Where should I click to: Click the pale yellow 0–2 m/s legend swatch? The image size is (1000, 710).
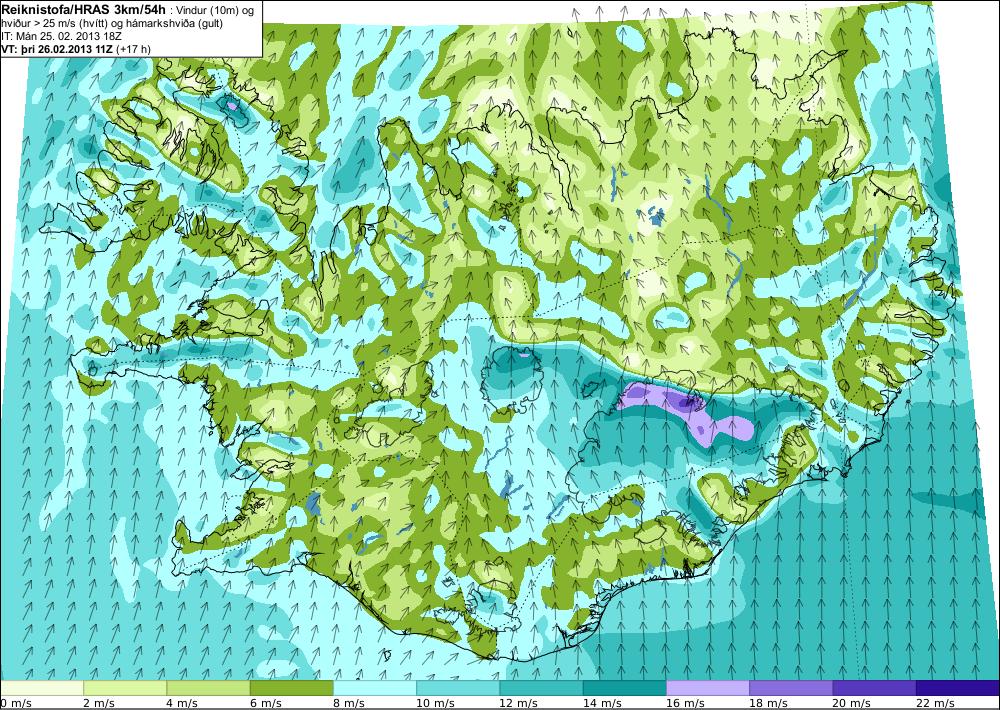[x=41, y=688]
